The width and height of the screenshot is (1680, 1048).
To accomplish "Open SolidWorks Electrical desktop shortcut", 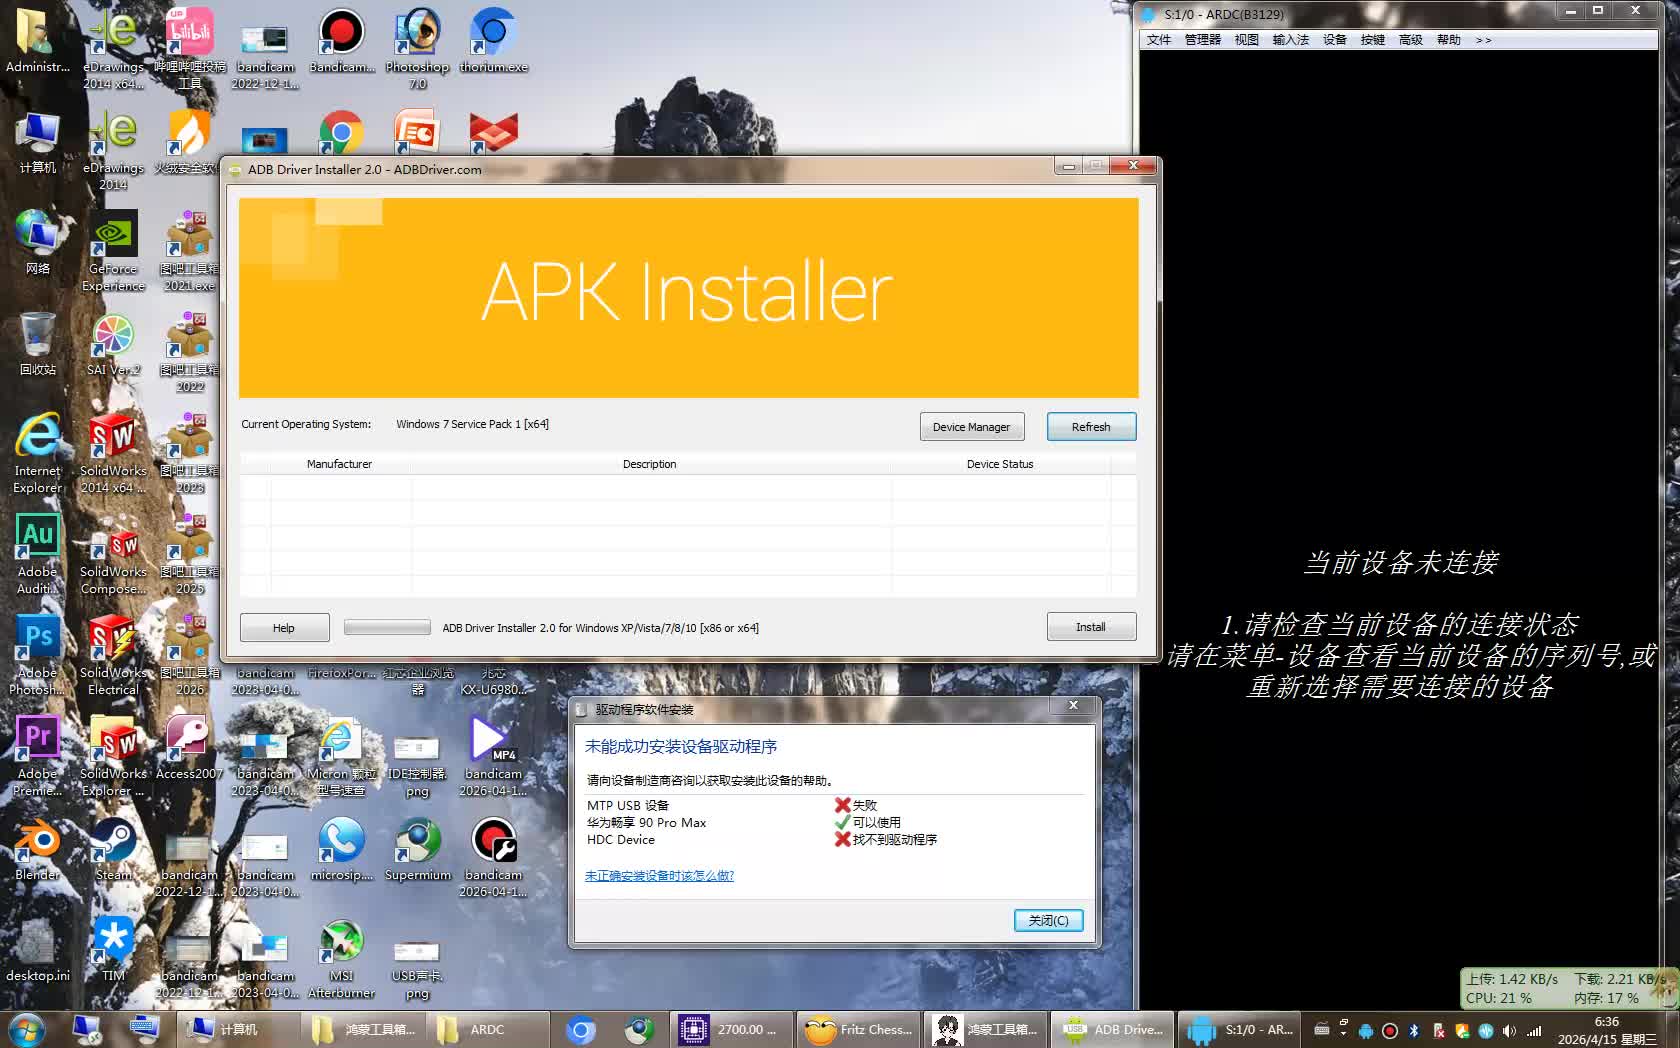I will (113, 655).
